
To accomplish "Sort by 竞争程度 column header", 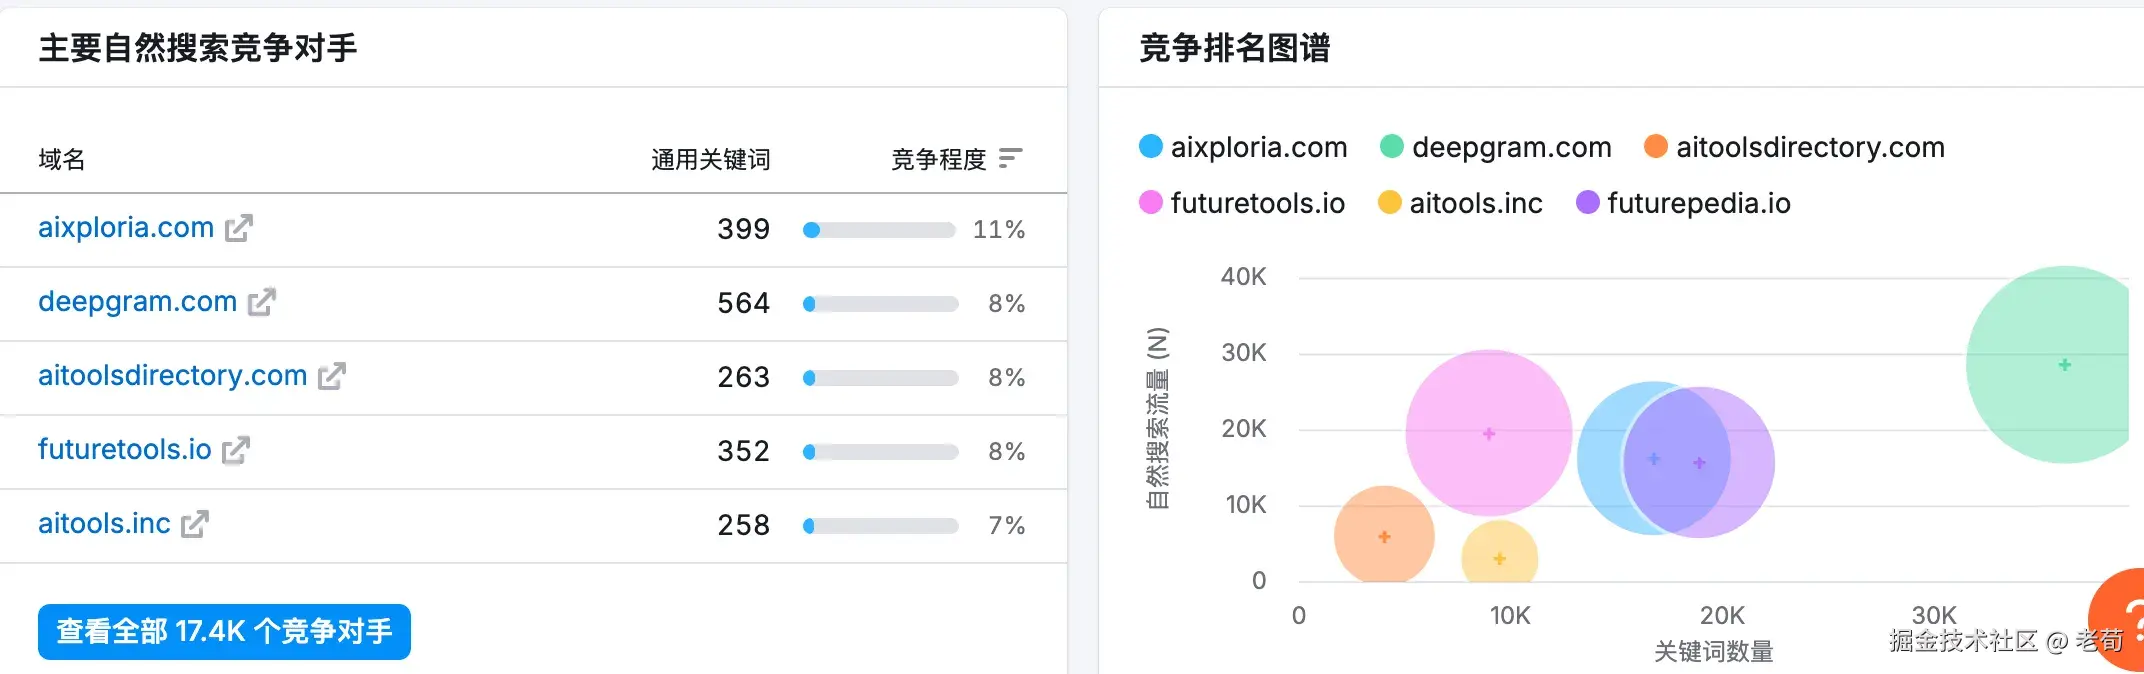I will [938, 159].
